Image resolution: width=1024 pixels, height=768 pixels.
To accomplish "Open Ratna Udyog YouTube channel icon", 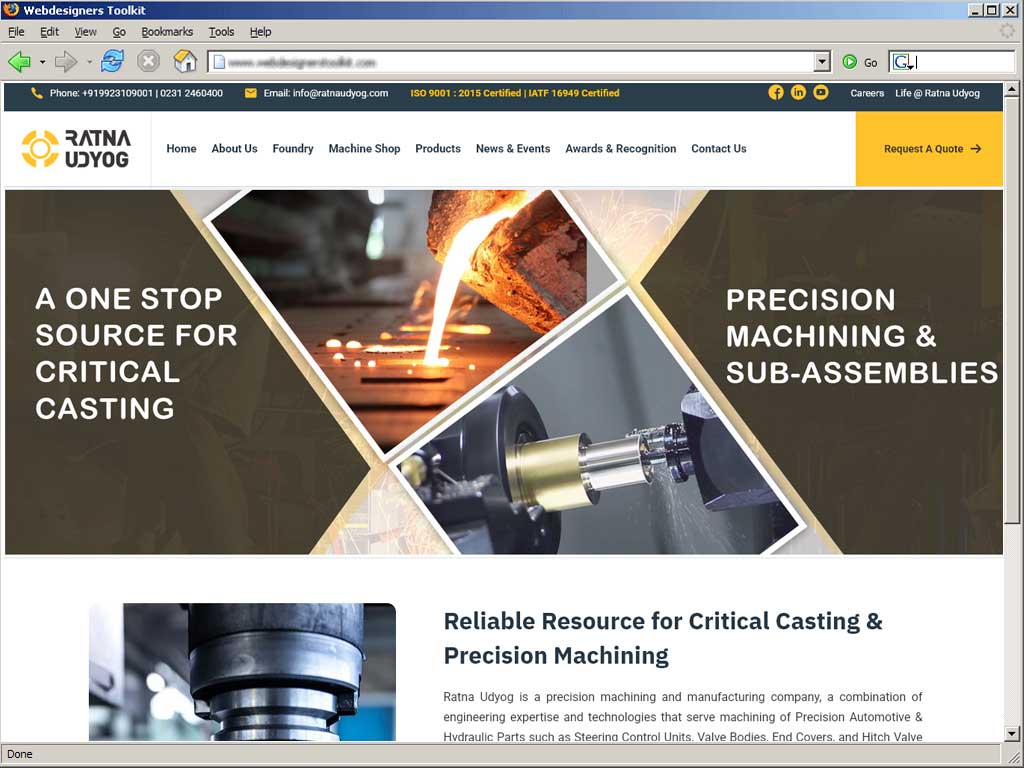I will click(821, 93).
